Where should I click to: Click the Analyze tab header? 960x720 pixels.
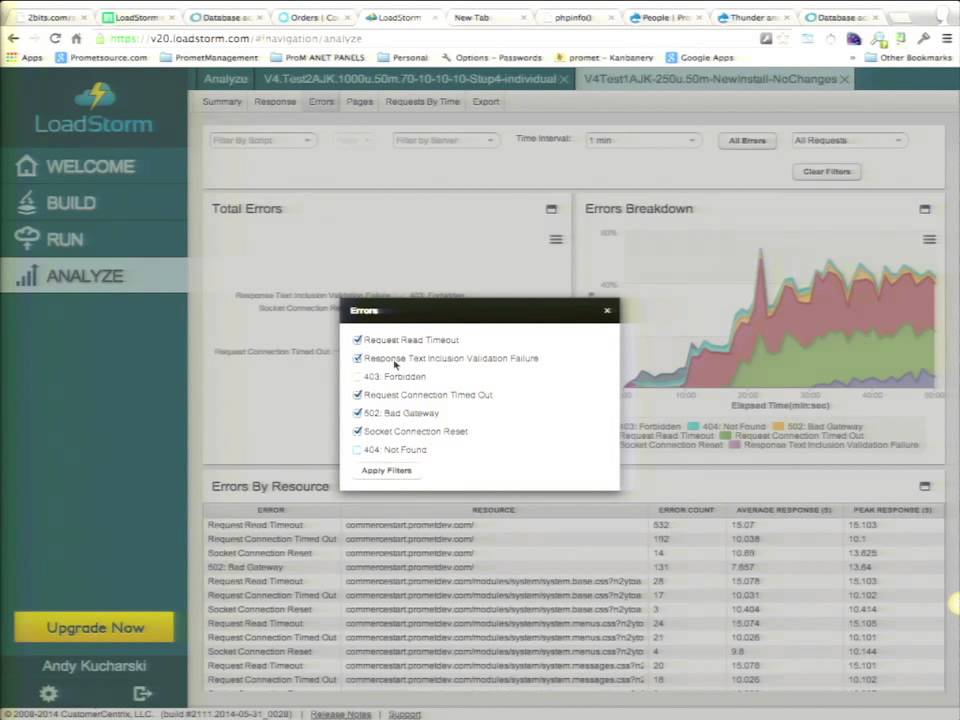[x=225, y=79]
